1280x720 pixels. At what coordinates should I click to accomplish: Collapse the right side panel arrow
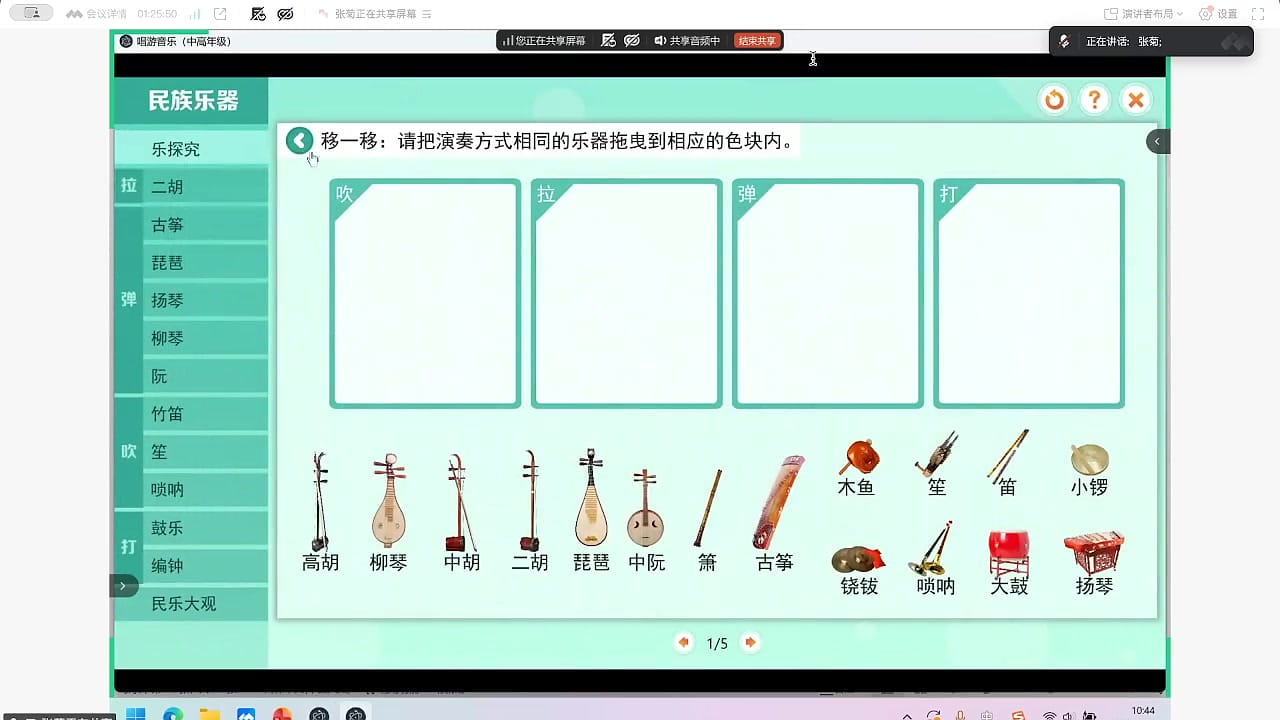1157,141
